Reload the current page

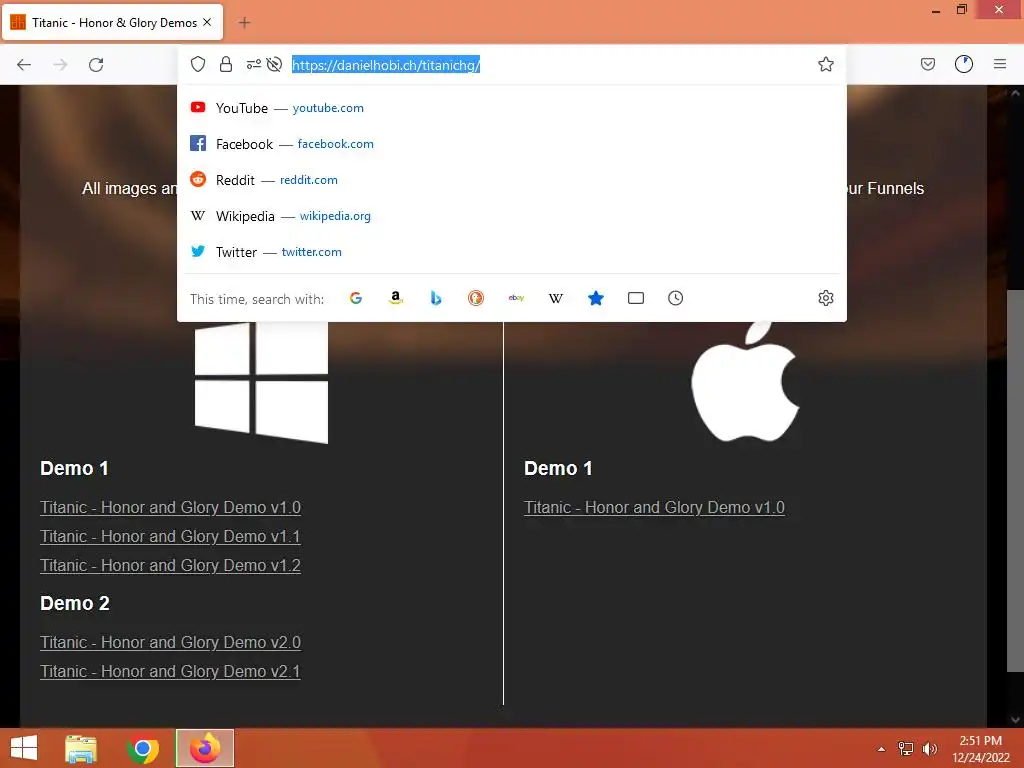point(96,64)
